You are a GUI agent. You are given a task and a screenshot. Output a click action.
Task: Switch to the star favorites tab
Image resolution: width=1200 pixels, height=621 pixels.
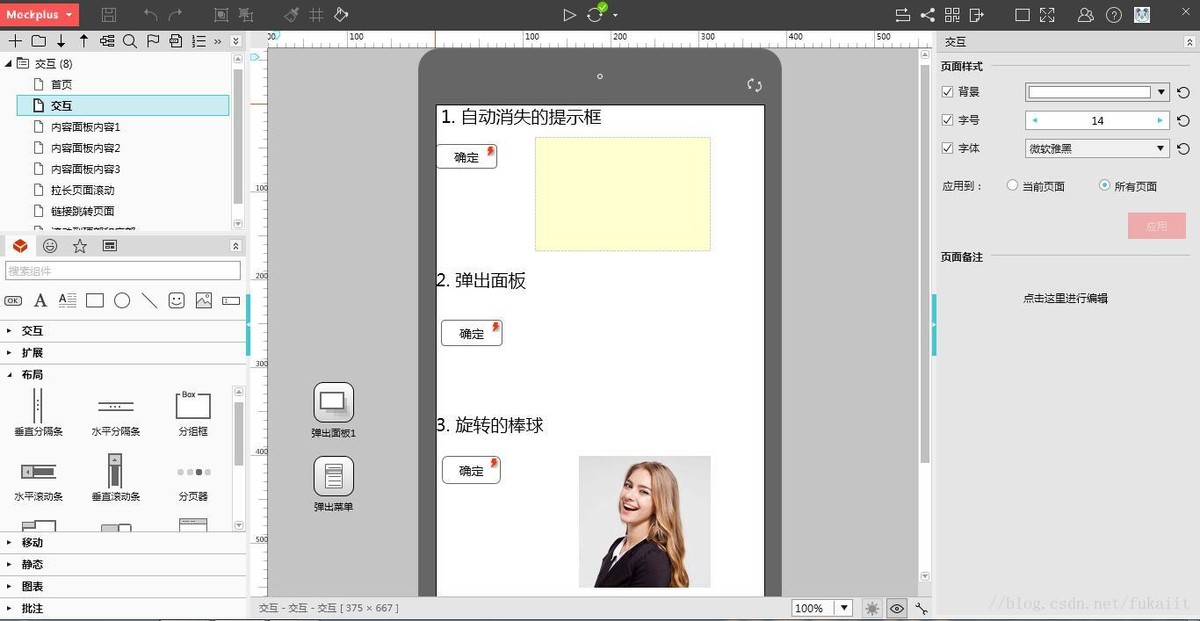(x=80, y=246)
